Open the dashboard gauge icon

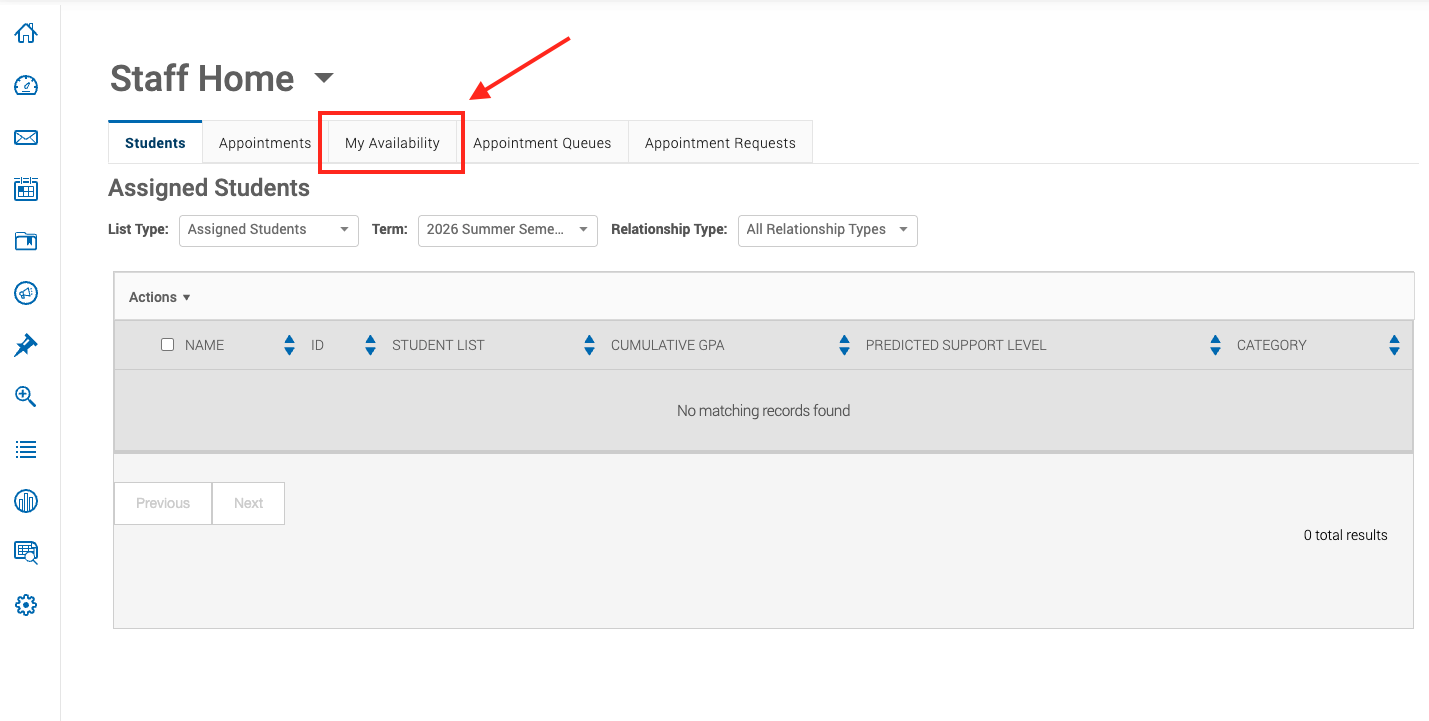pyautogui.click(x=26, y=85)
